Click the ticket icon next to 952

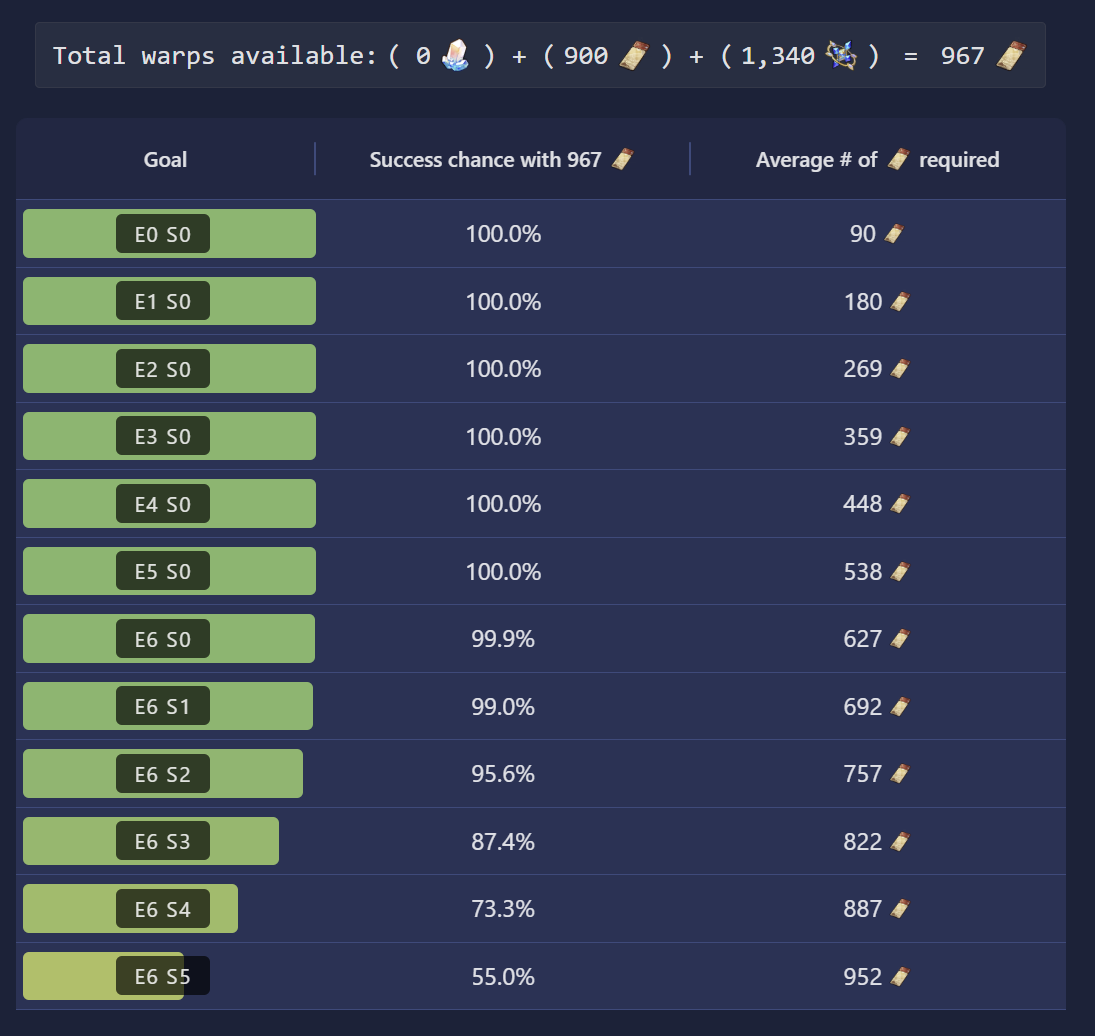tap(900, 976)
